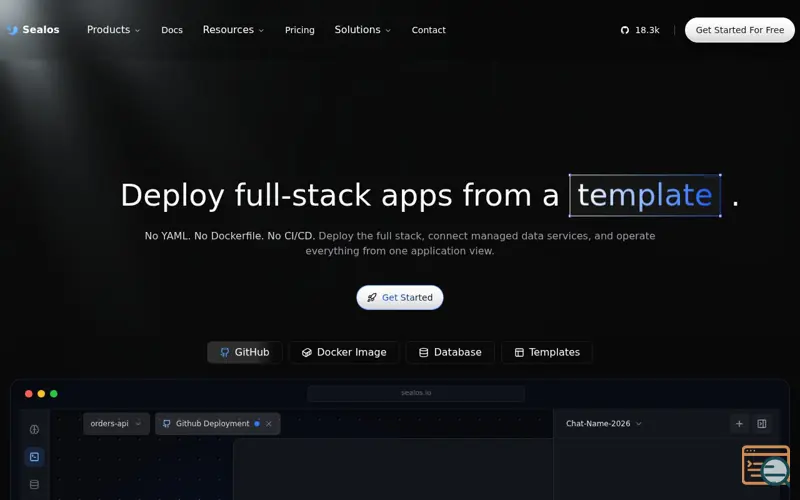Screen dimensions: 800x500
Task: Click the plus icon beside Chat-Name-2026
Action: click(x=739, y=423)
